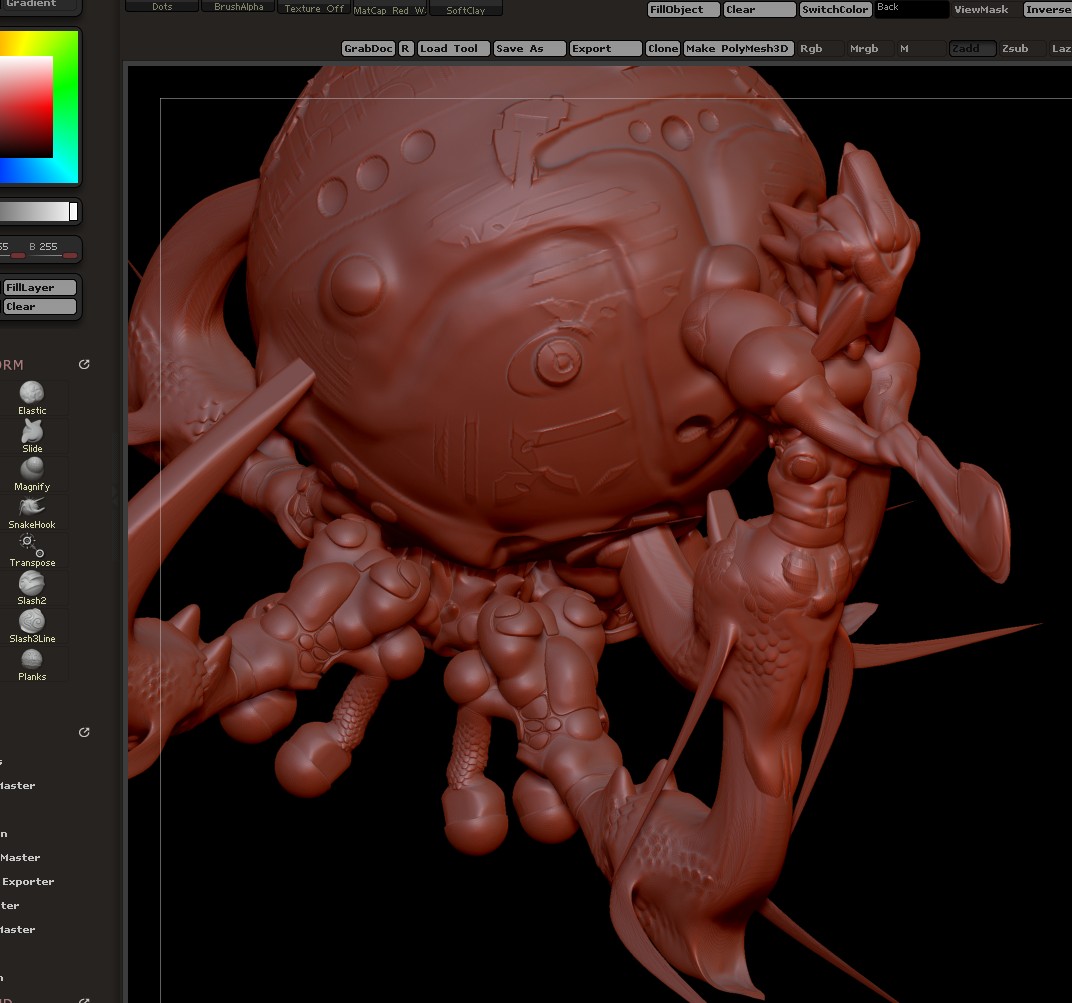
Task: Click the rainbow hue border of the color picker
Action: (66, 107)
